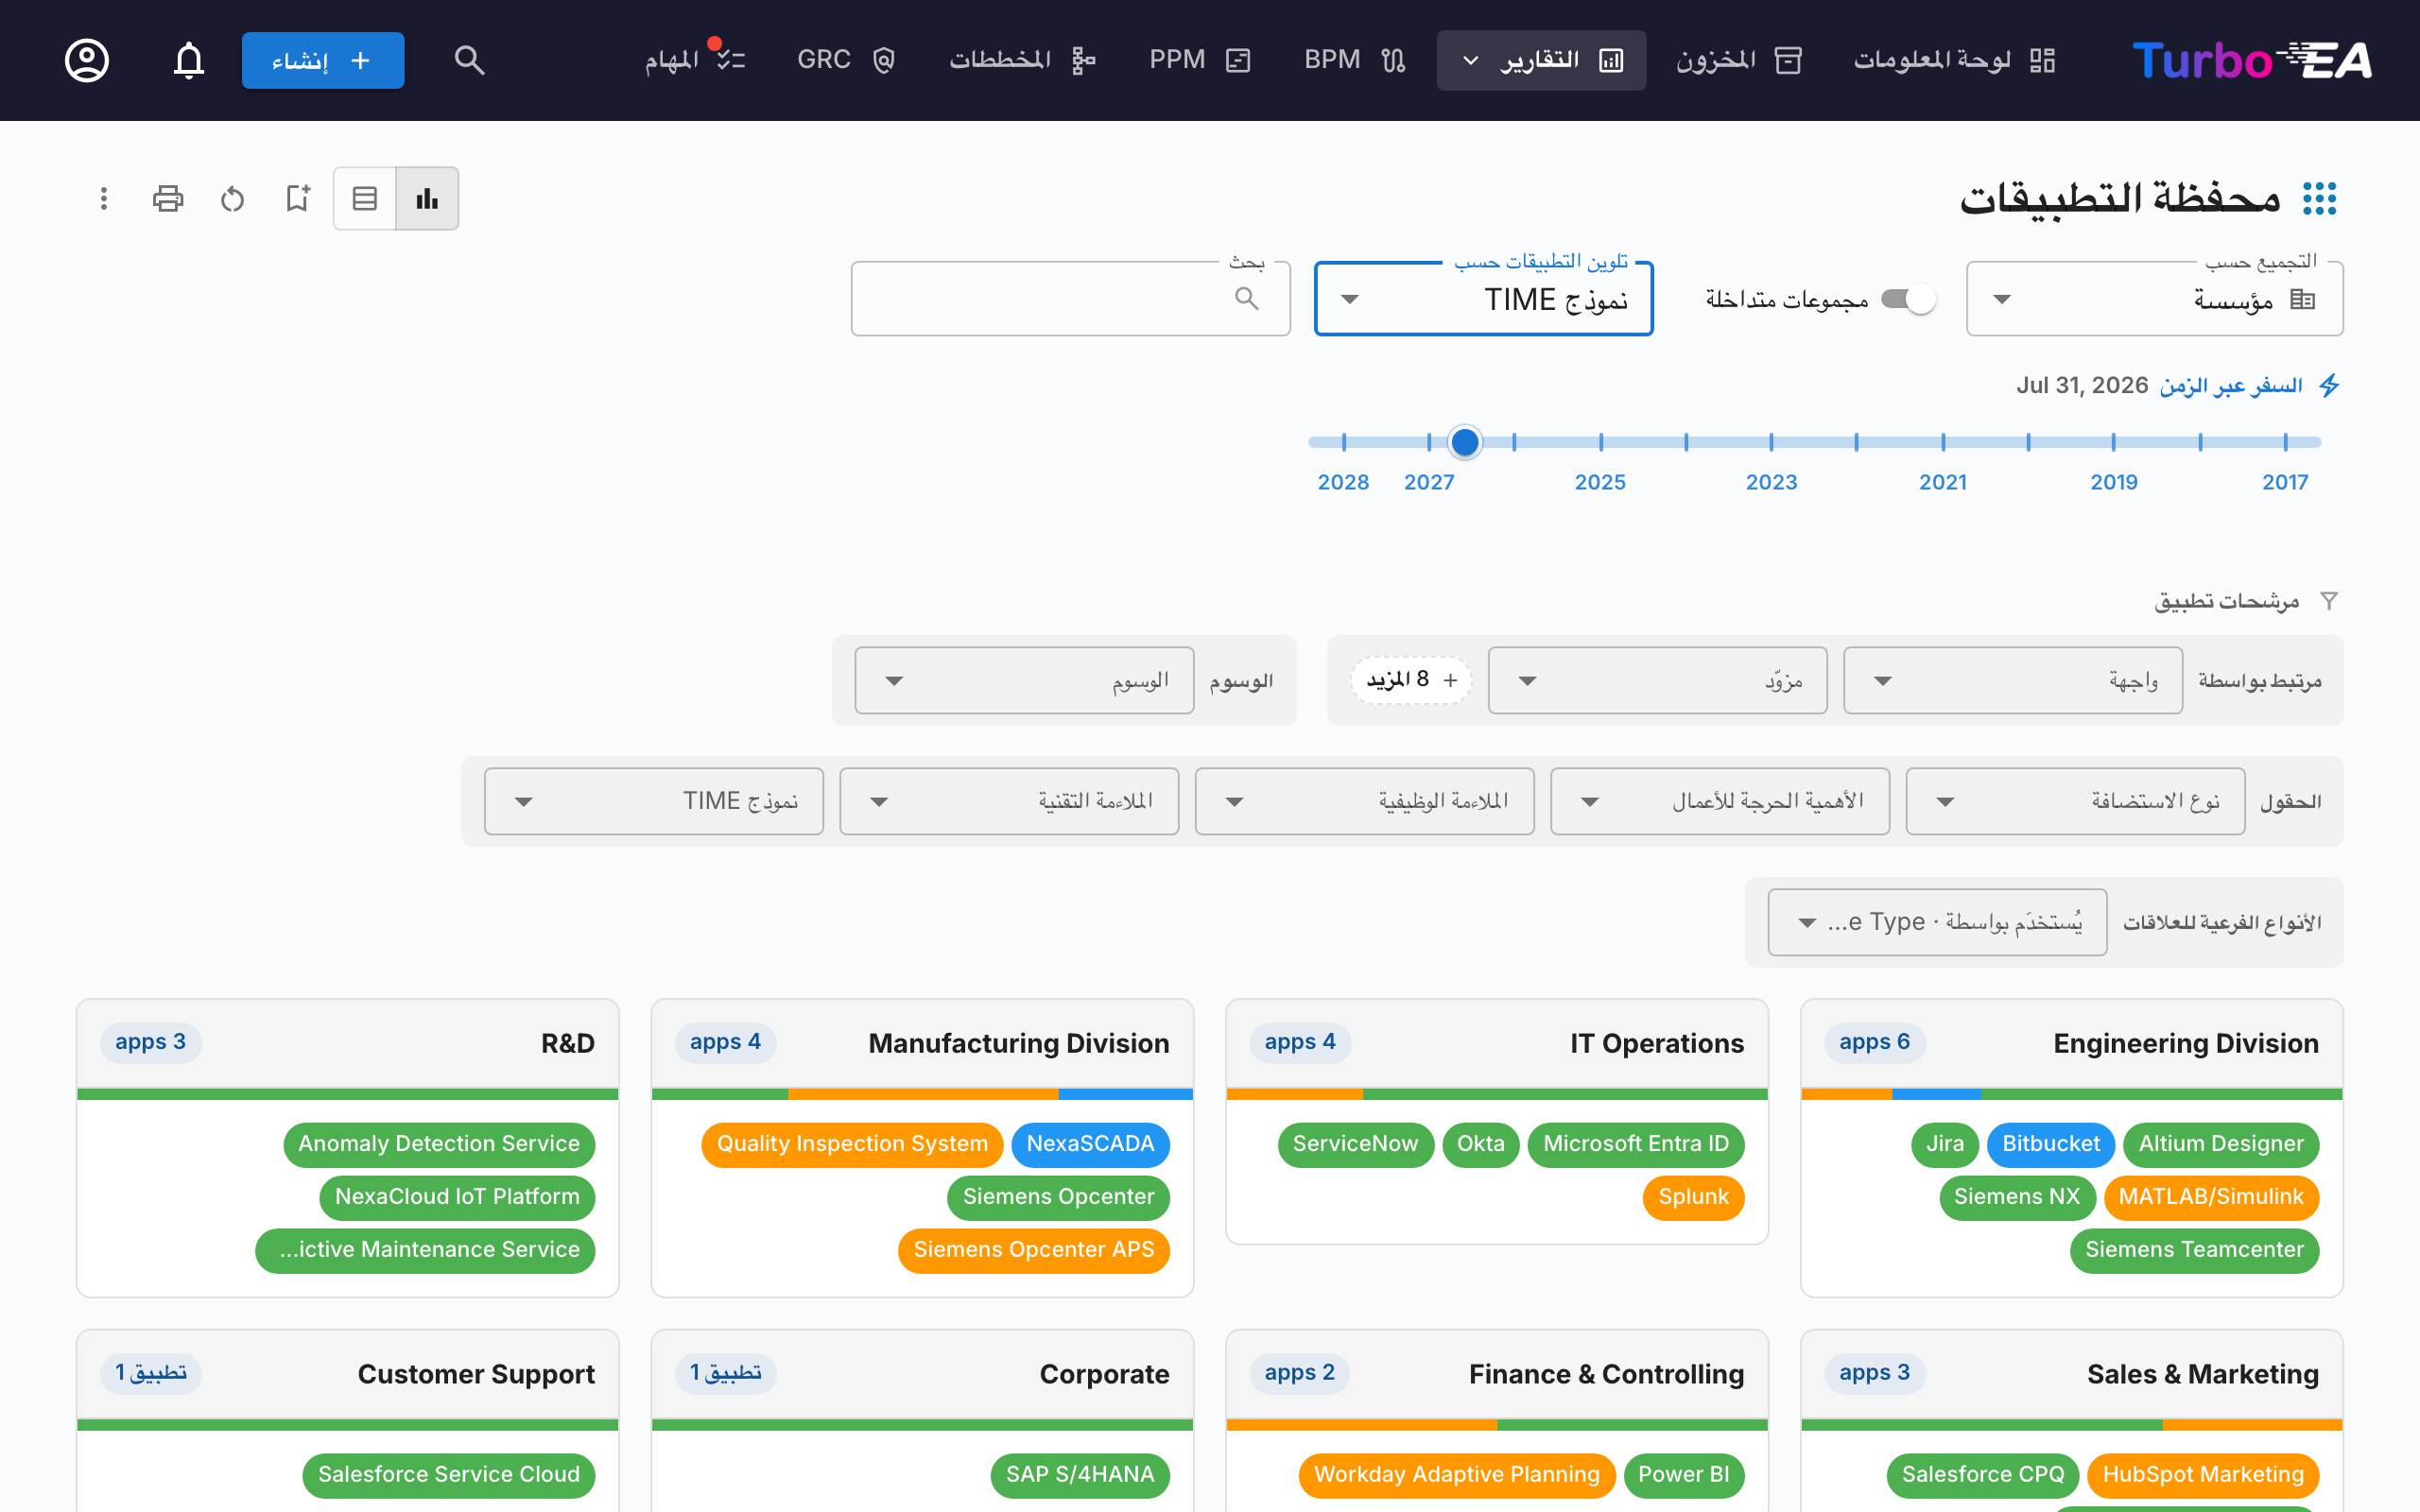2420x1512 pixels.
Task: Open the Bitbucket application chip
Action: 2051,1144
